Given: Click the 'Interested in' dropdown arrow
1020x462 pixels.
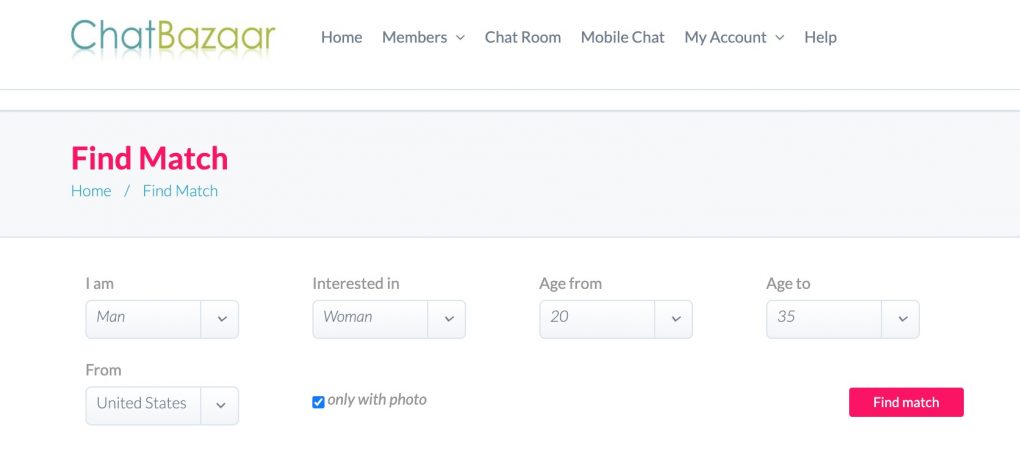Looking at the screenshot, I should [x=448, y=319].
